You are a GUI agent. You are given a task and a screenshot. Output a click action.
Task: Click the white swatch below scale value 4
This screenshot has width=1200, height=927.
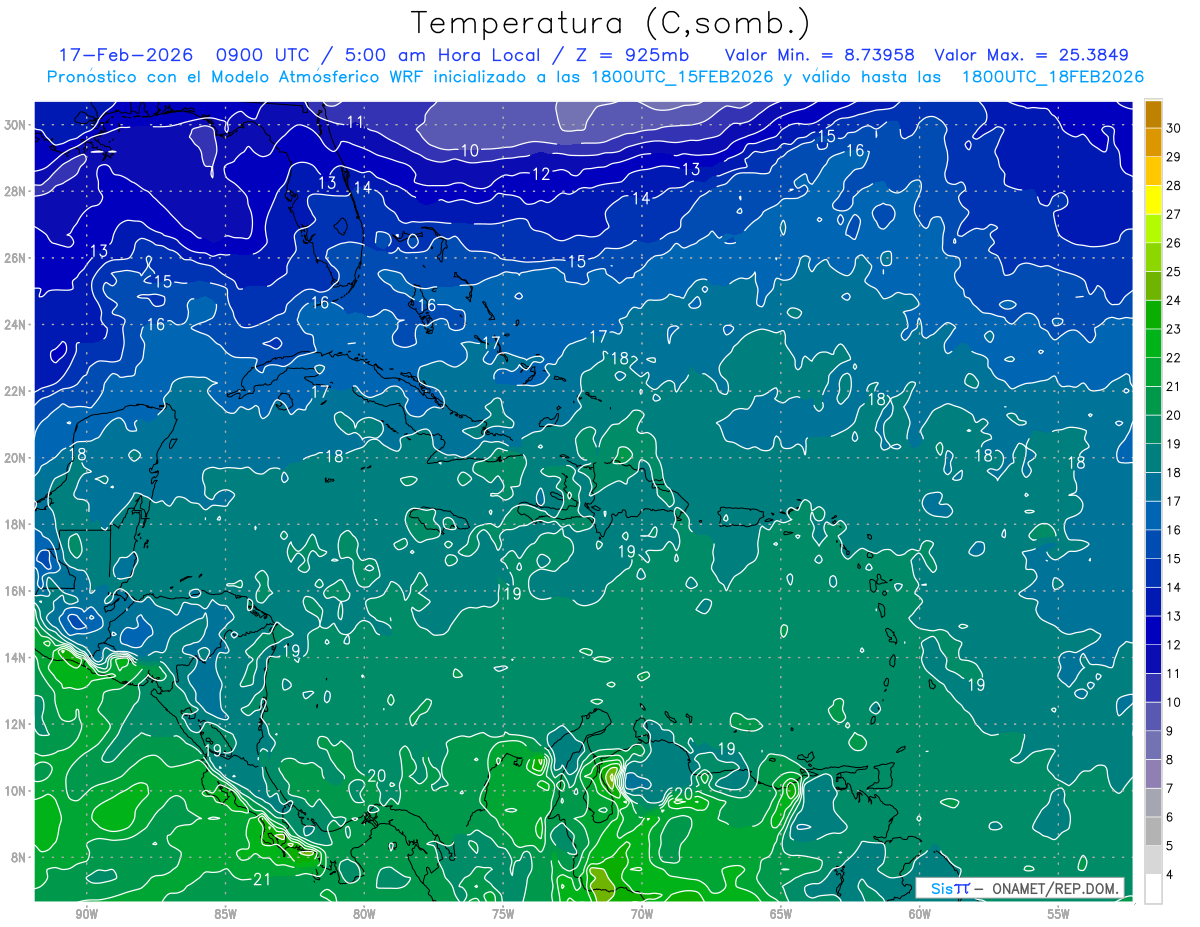click(1154, 889)
